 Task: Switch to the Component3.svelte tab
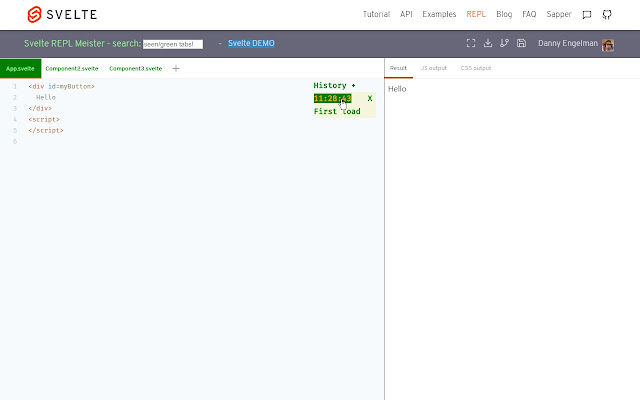click(x=136, y=69)
